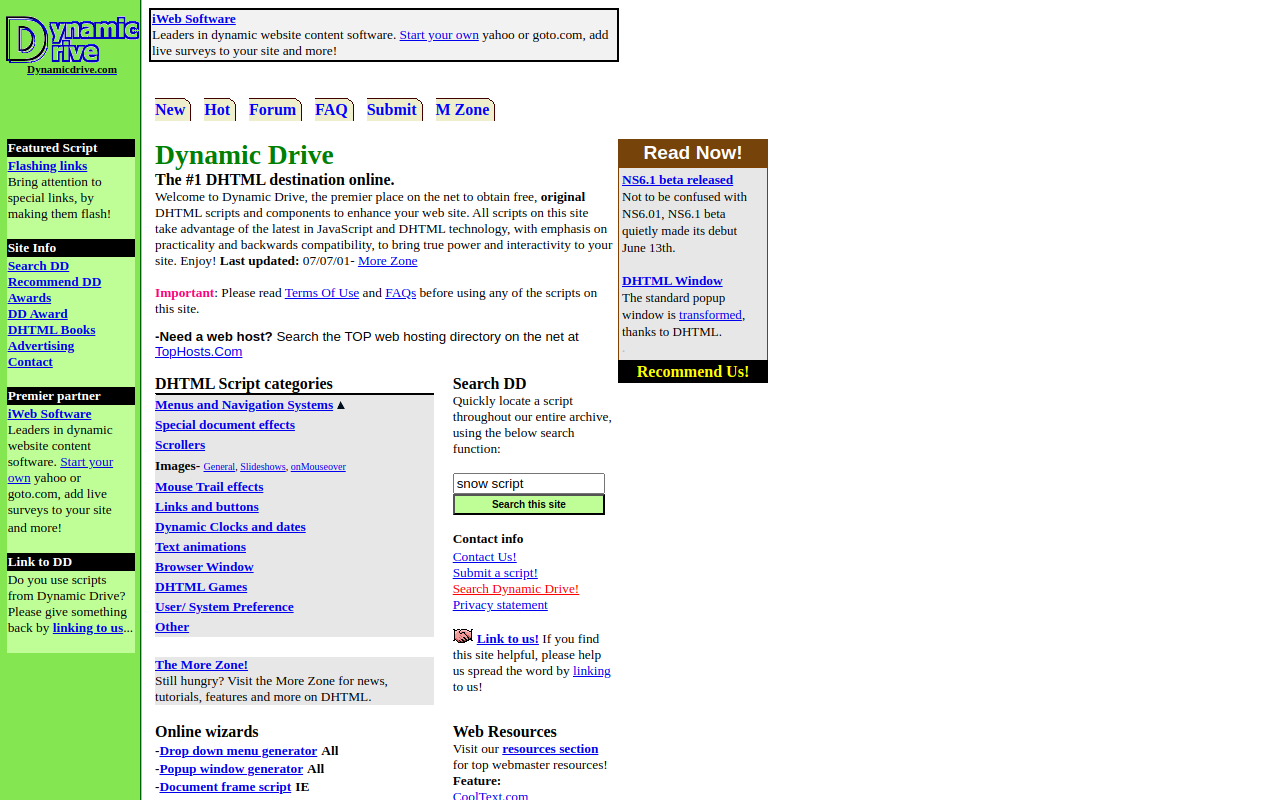Open the Forum tab
Screen dimensions: 1280x800
(272, 110)
